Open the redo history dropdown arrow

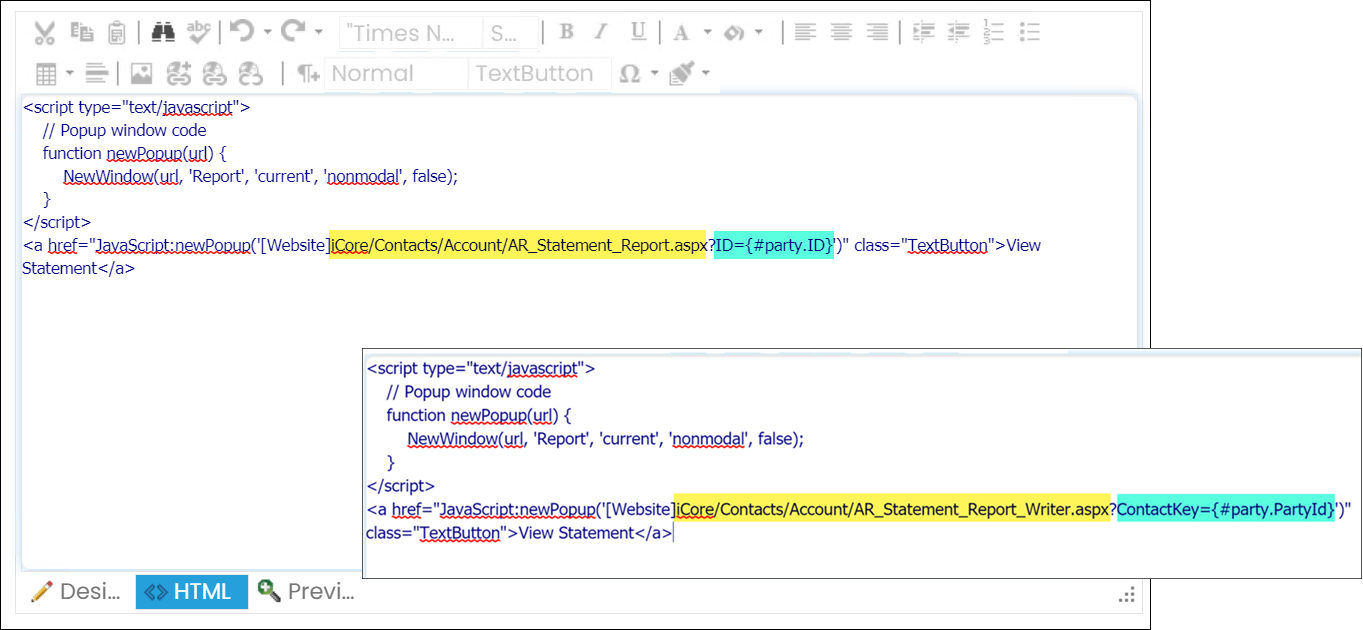click(319, 33)
